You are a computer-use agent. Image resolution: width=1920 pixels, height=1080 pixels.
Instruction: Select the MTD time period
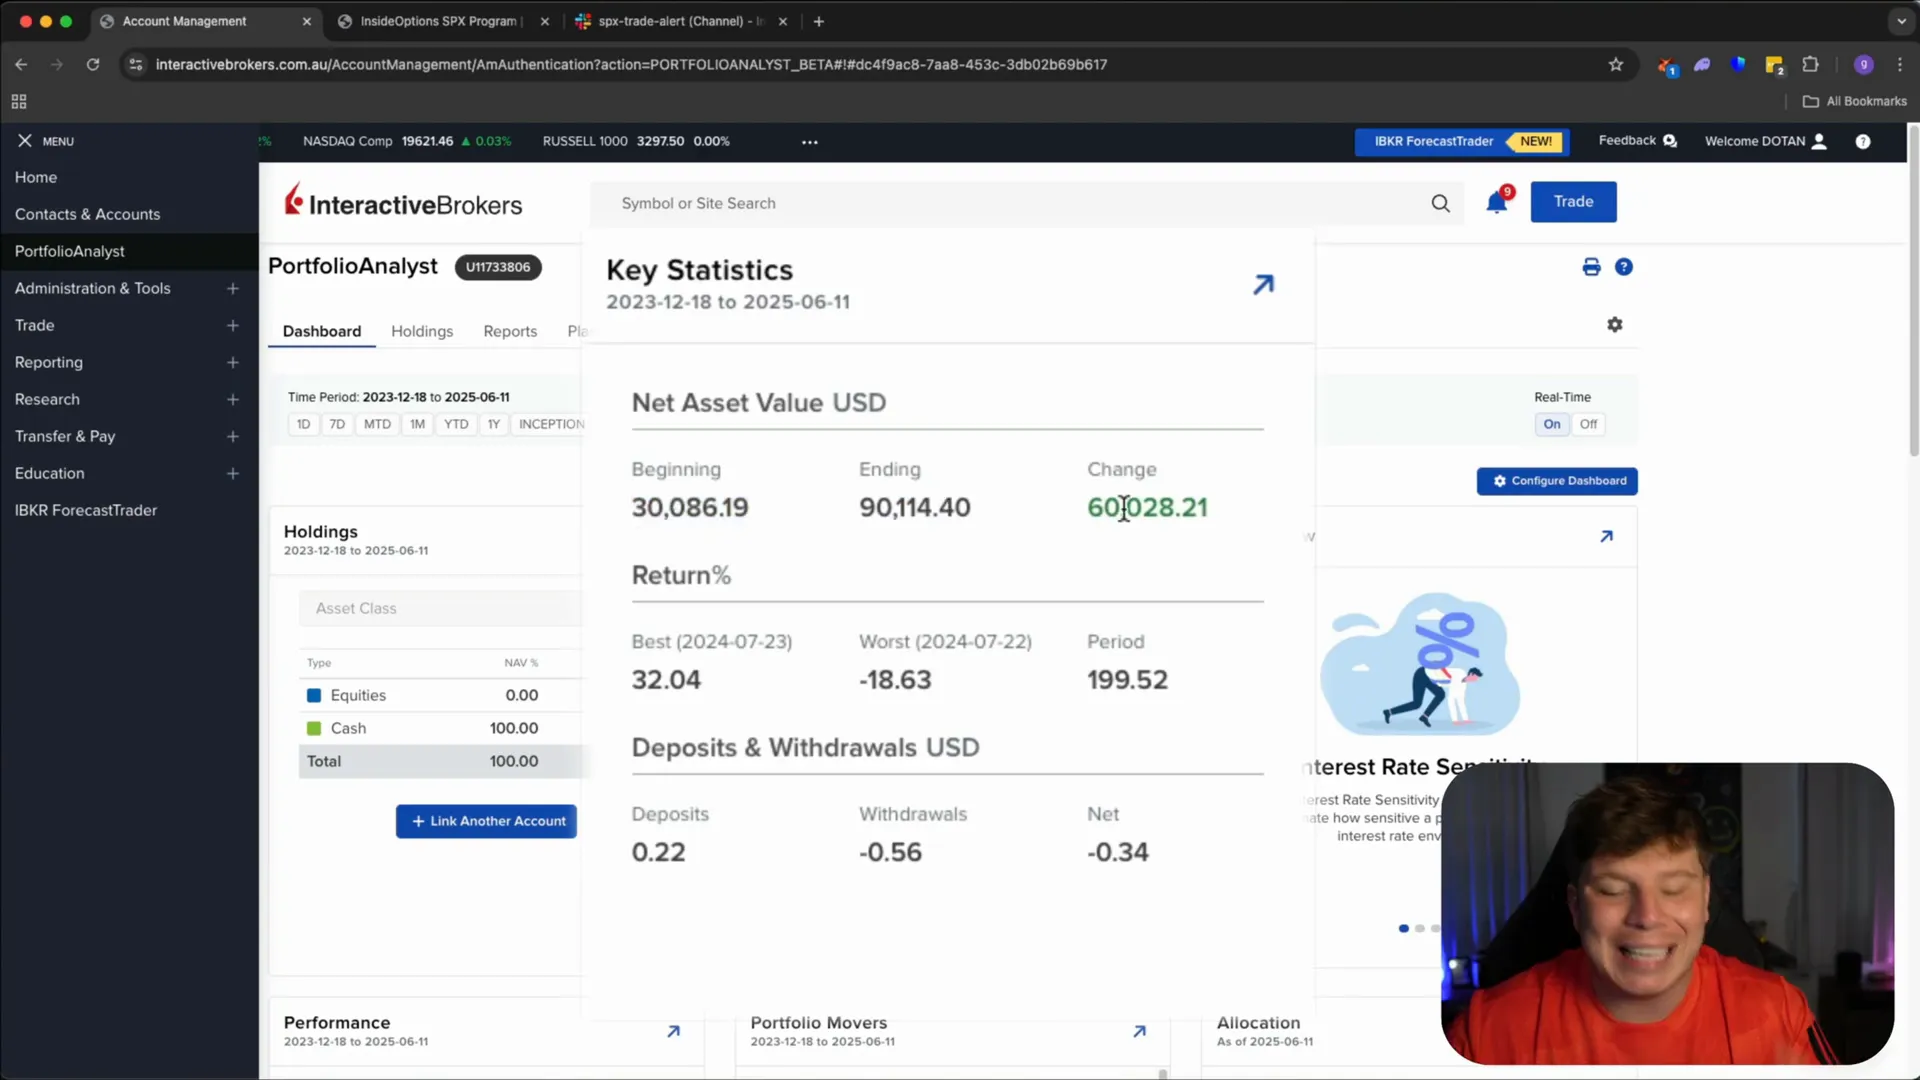click(x=377, y=424)
